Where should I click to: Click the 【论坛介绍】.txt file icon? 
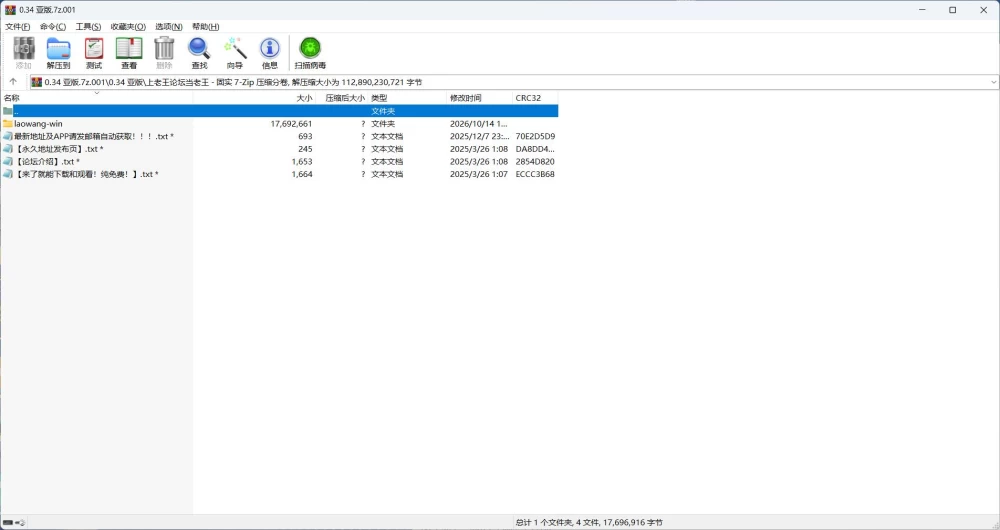(x=8, y=161)
